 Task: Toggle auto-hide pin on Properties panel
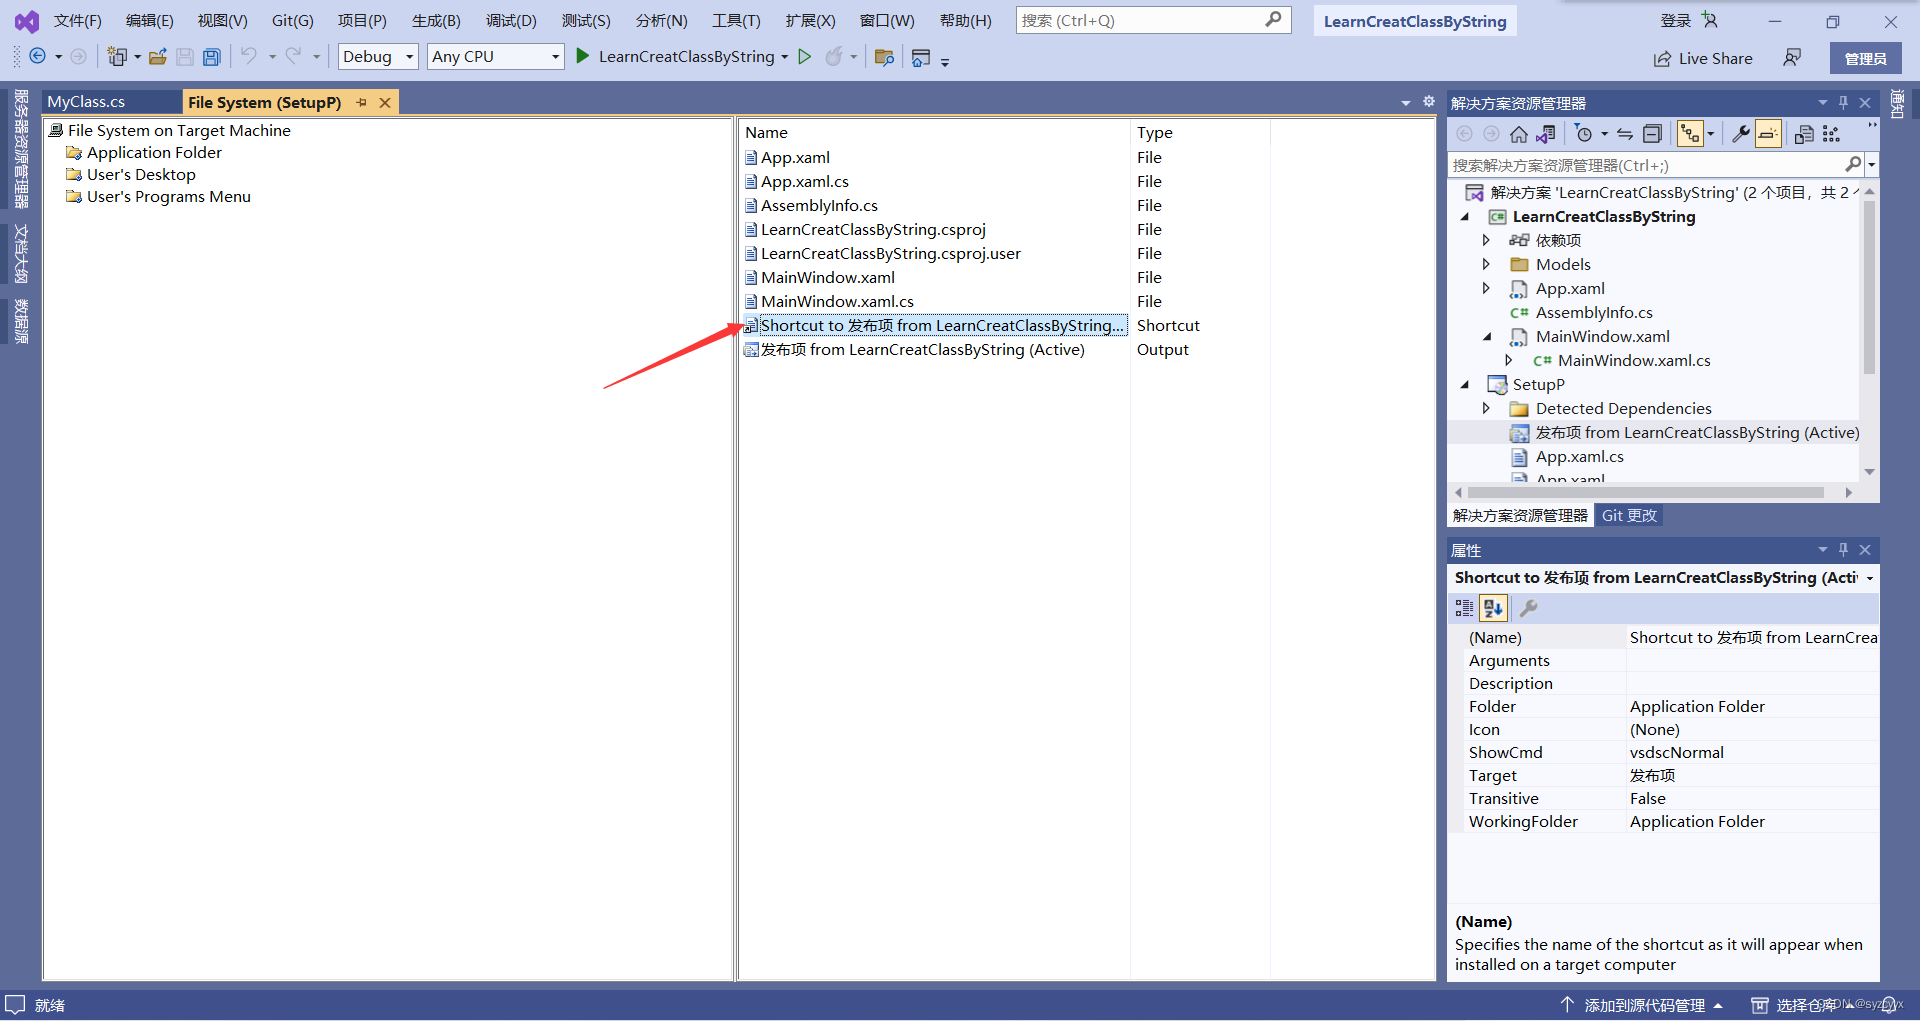tap(1842, 549)
